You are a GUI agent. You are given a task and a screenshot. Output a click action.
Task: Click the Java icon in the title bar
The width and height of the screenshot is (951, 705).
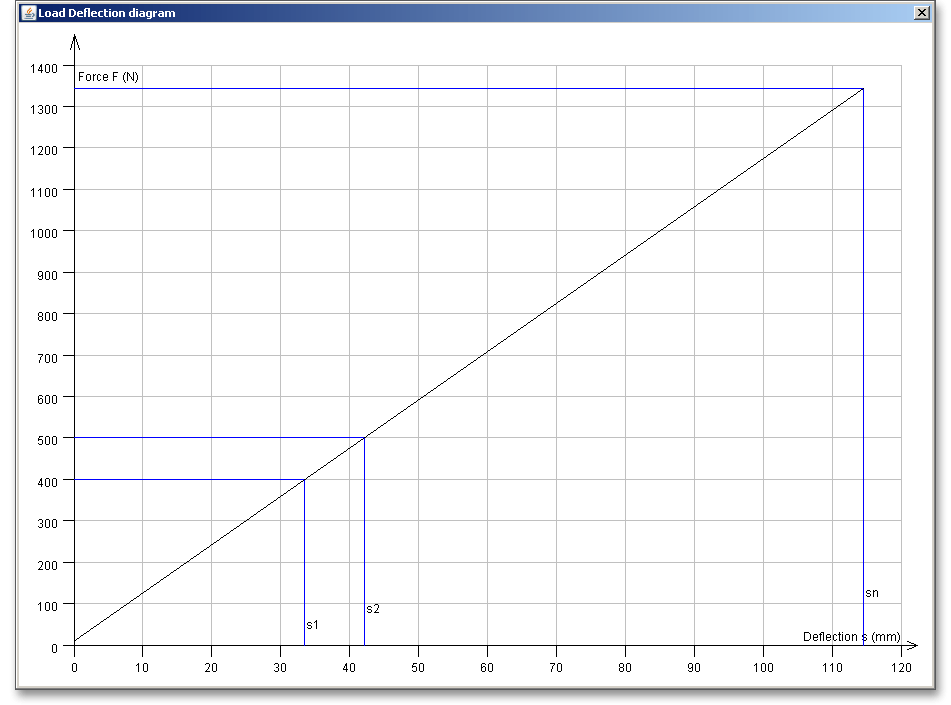click(x=29, y=13)
